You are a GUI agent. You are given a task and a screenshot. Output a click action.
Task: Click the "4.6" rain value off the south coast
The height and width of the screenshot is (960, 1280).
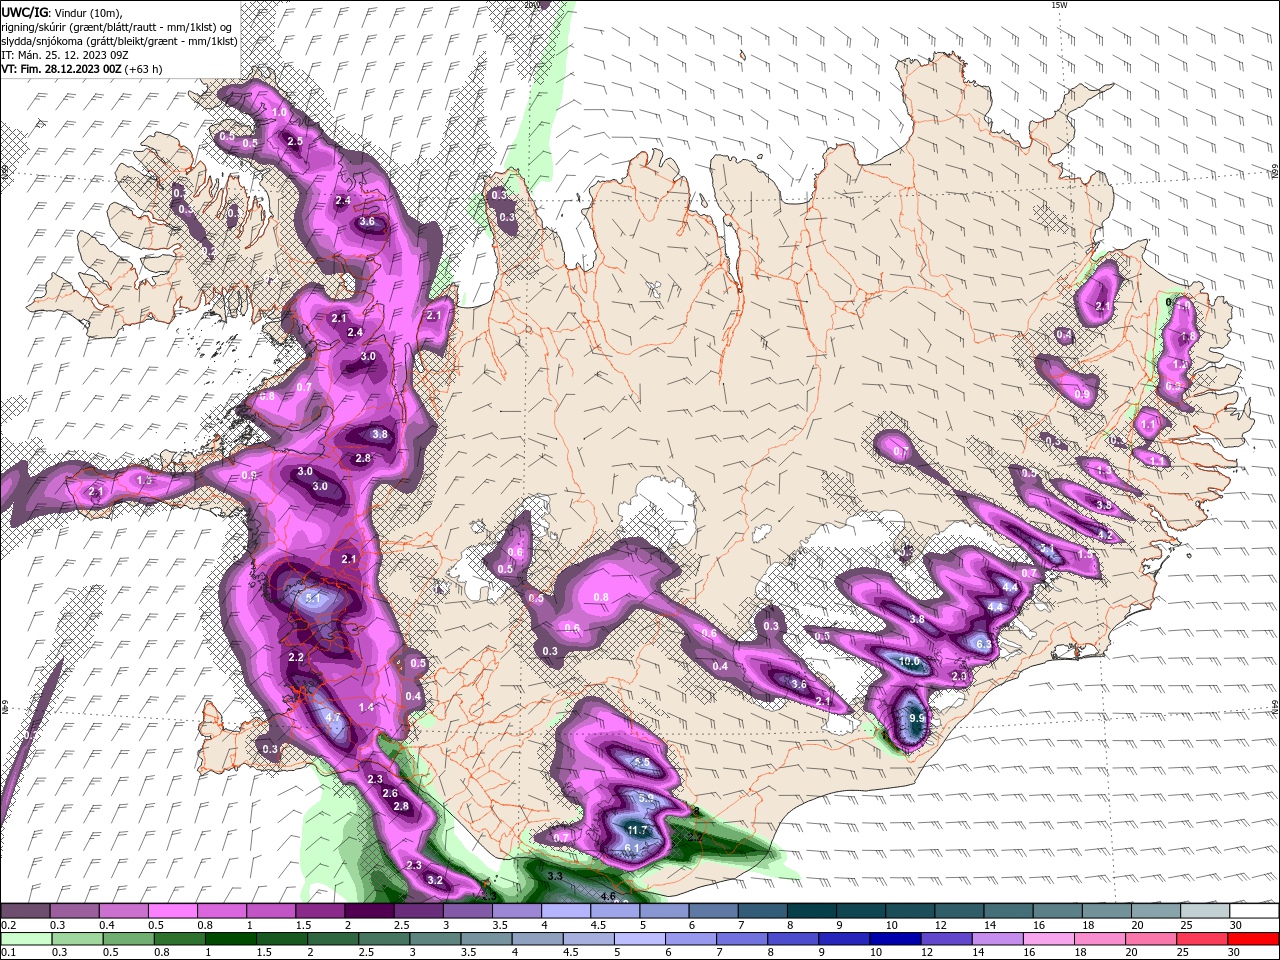(x=607, y=896)
